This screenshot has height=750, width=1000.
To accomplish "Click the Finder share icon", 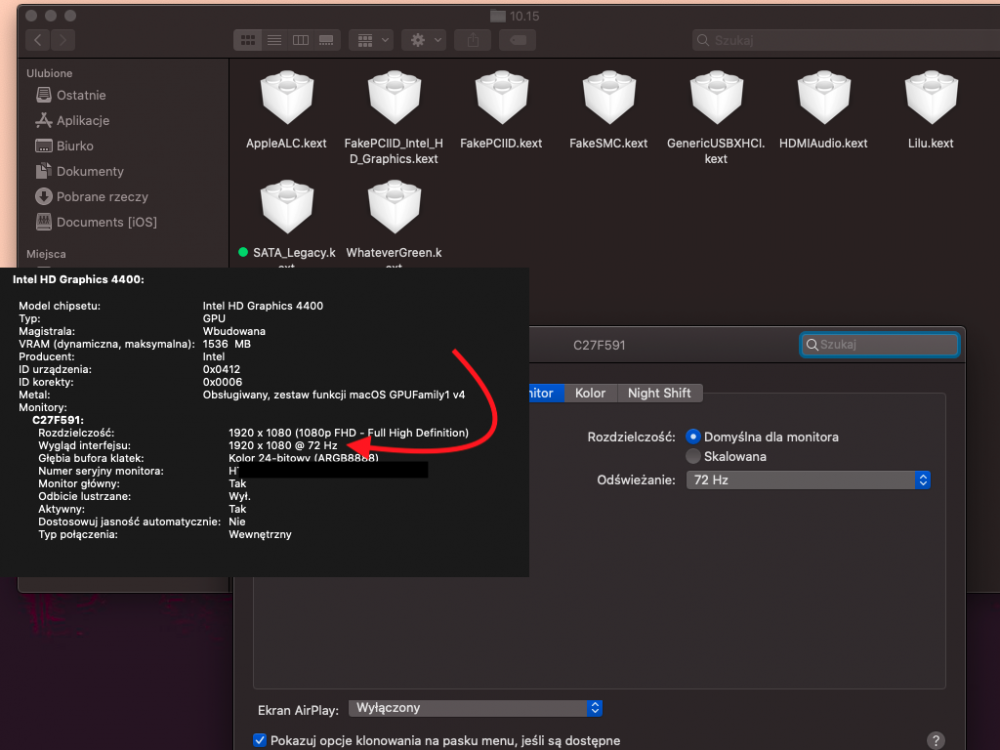I will pyautogui.click(x=473, y=40).
